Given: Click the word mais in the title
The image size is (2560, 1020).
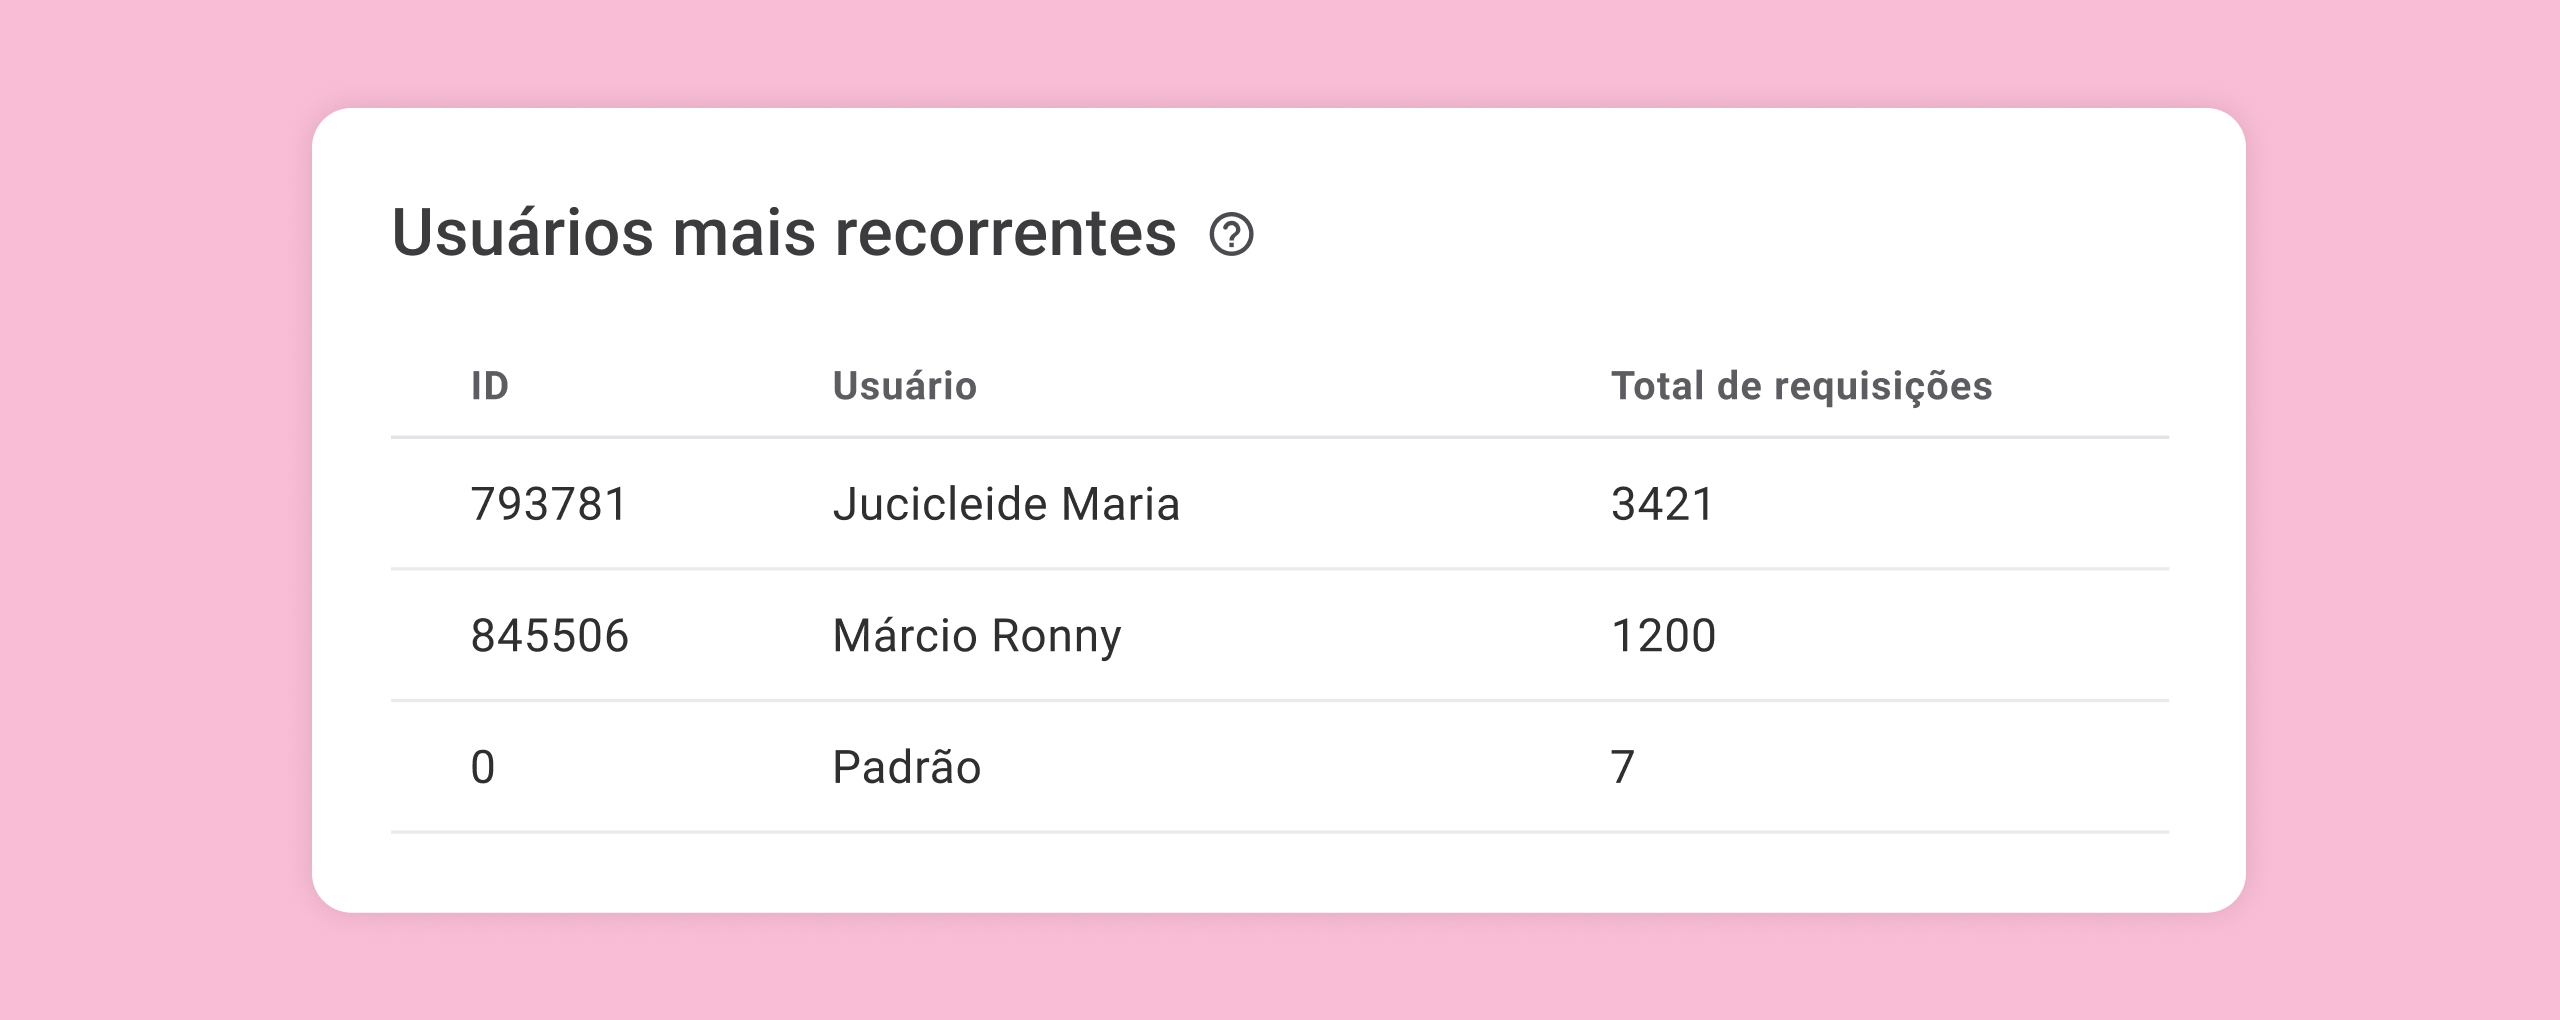Looking at the screenshot, I should pyautogui.click(x=744, y=233).
